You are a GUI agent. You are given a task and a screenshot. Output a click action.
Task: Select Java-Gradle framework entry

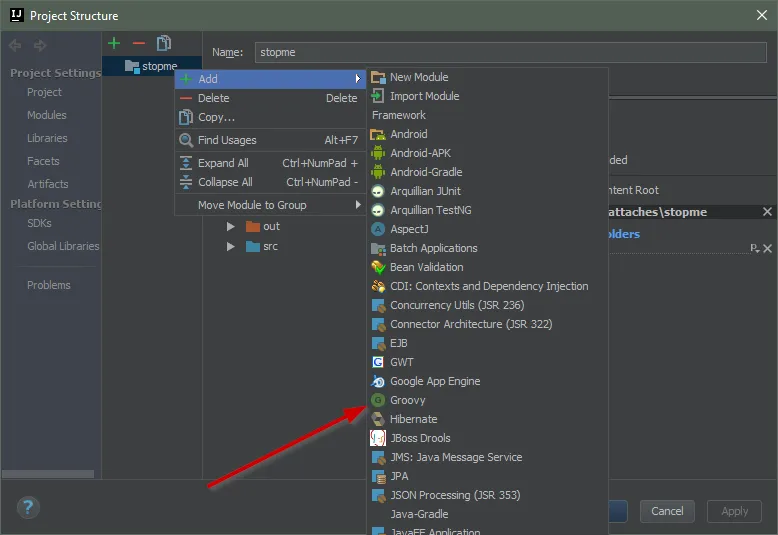click(487, 514)
